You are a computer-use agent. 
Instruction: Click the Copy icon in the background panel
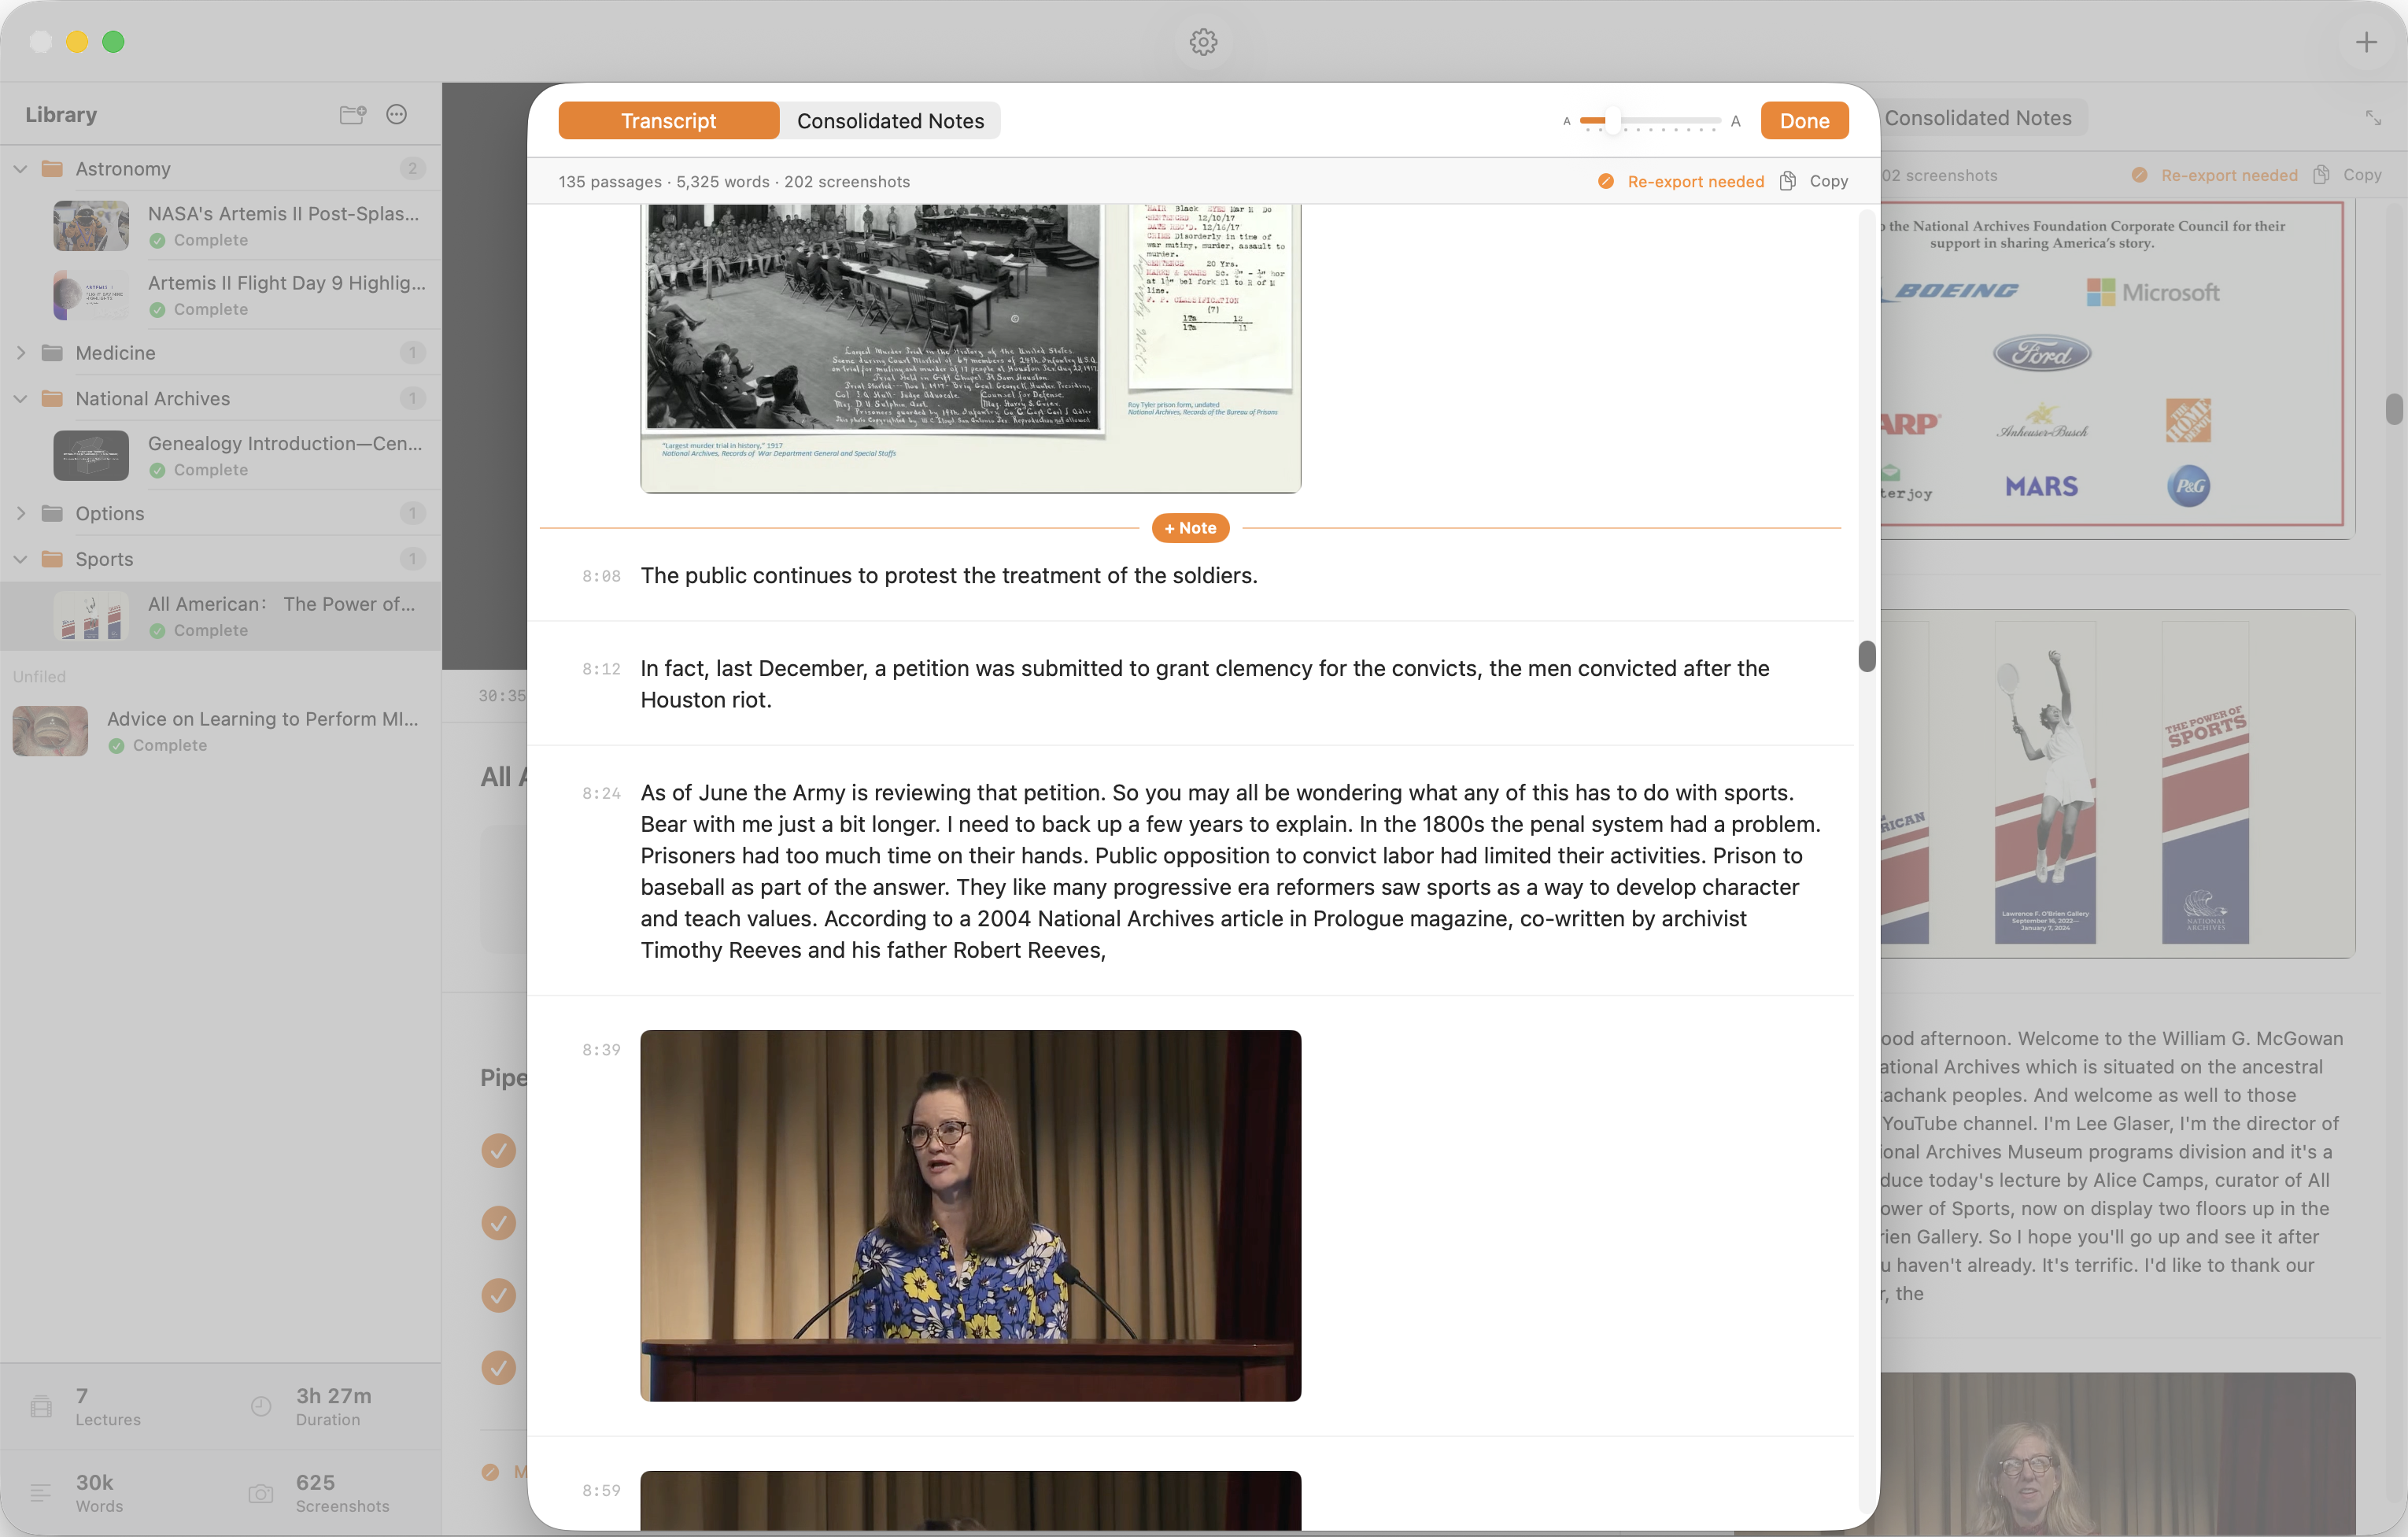(x=2321, y=175)
